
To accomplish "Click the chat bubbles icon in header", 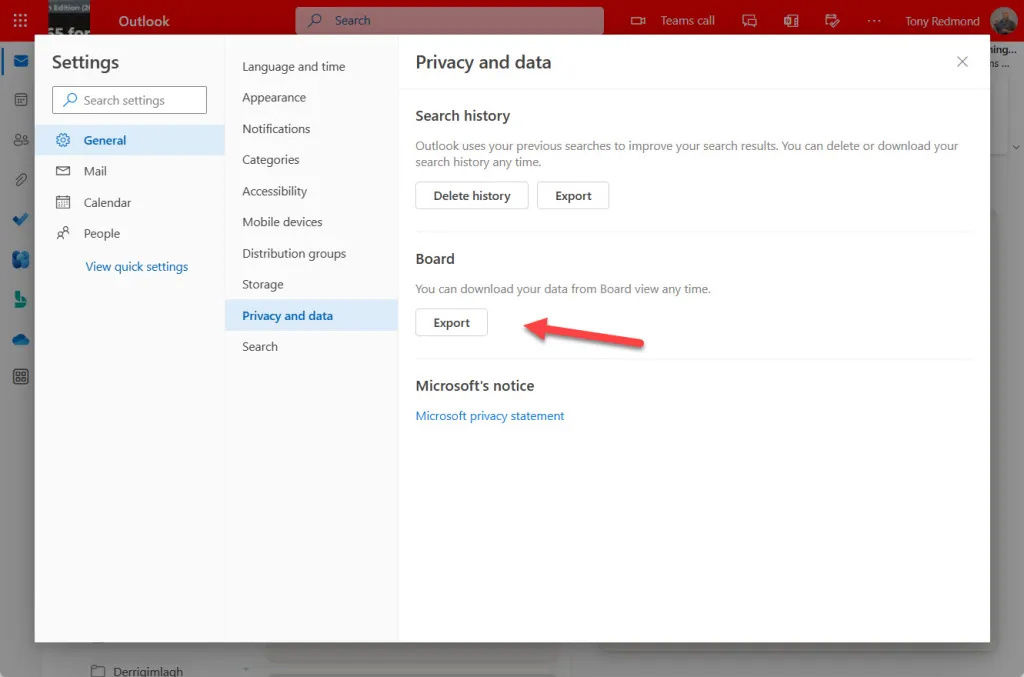I will tap(749, 21).
